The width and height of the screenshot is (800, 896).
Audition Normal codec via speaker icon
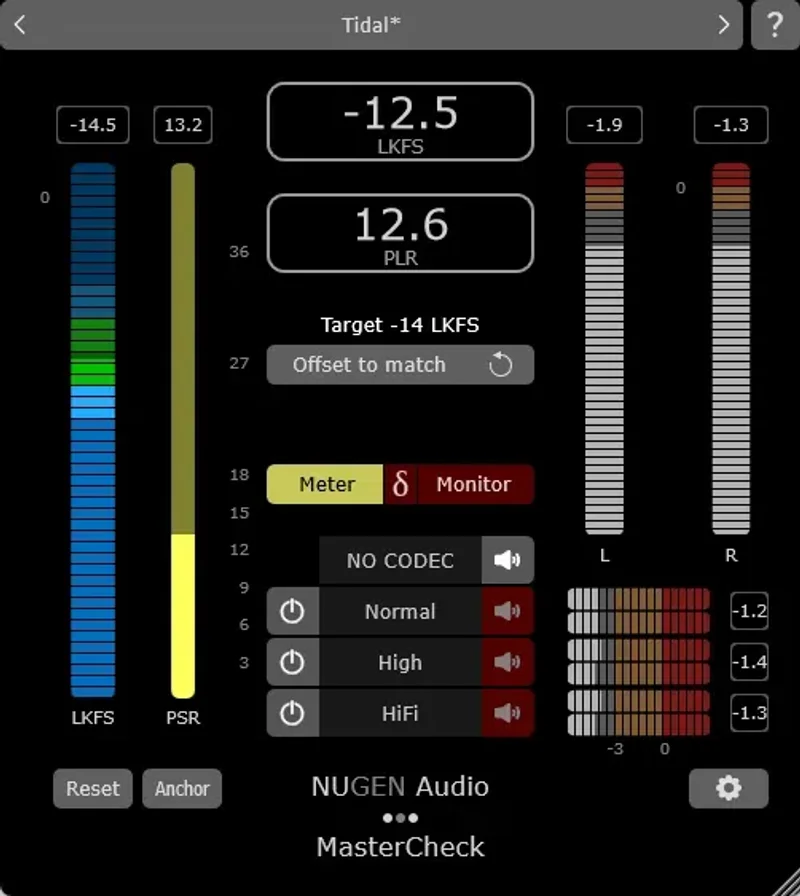point(507,611)
